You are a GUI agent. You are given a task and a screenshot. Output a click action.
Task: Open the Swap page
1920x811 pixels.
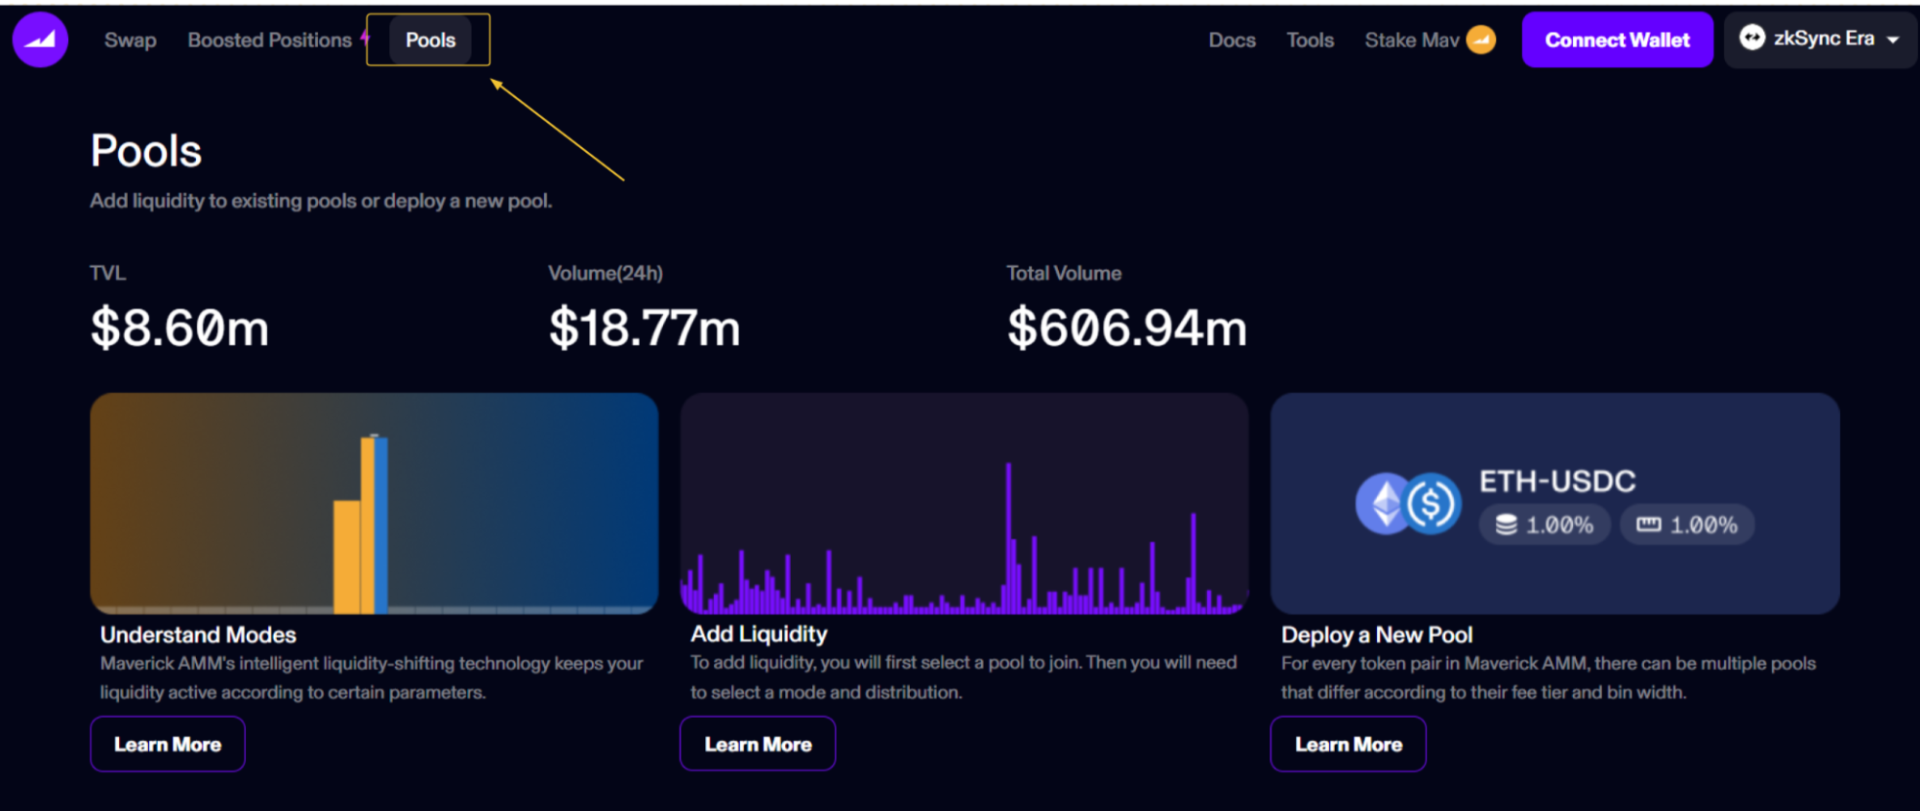point(130,40)
